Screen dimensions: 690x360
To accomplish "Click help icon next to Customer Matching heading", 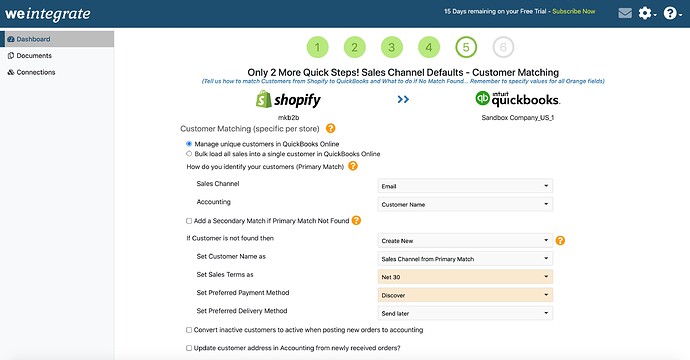I will 330,128.
